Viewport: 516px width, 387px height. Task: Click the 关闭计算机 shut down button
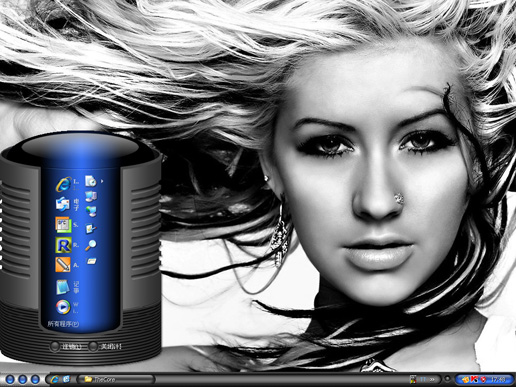(105, 347)
